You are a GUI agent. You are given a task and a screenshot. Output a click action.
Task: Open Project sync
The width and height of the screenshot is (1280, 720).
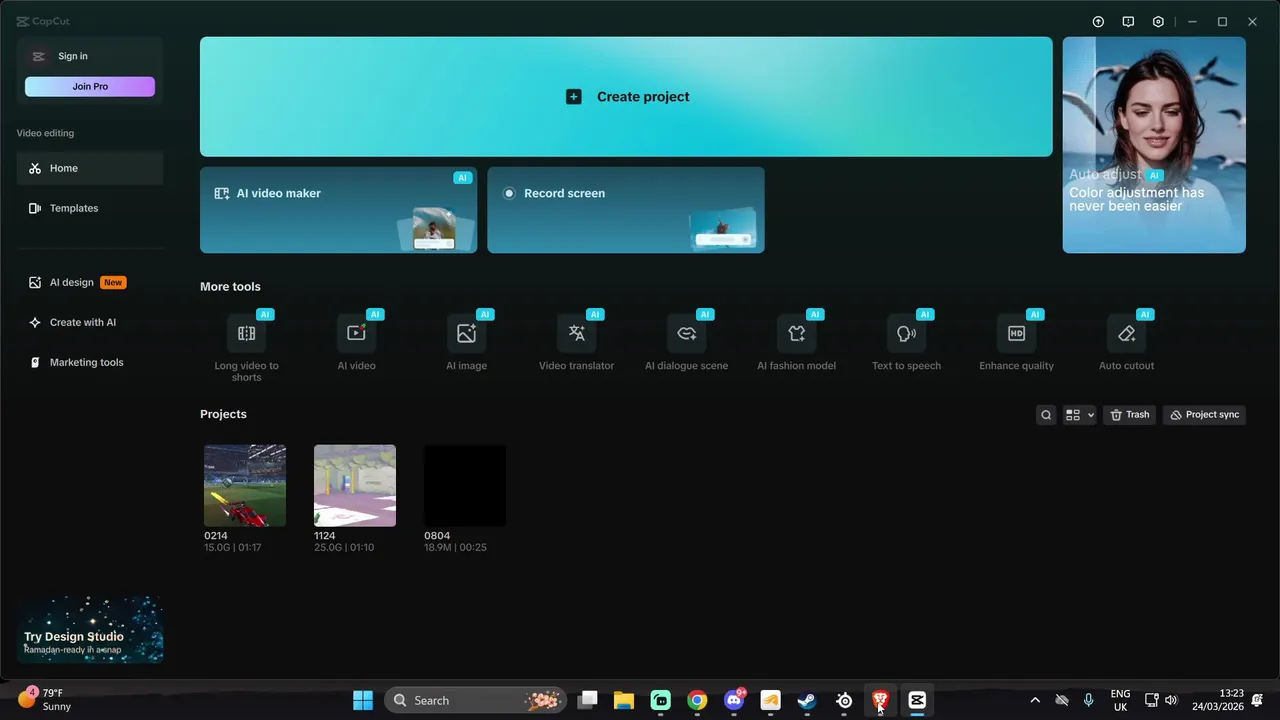point(1204,415)
